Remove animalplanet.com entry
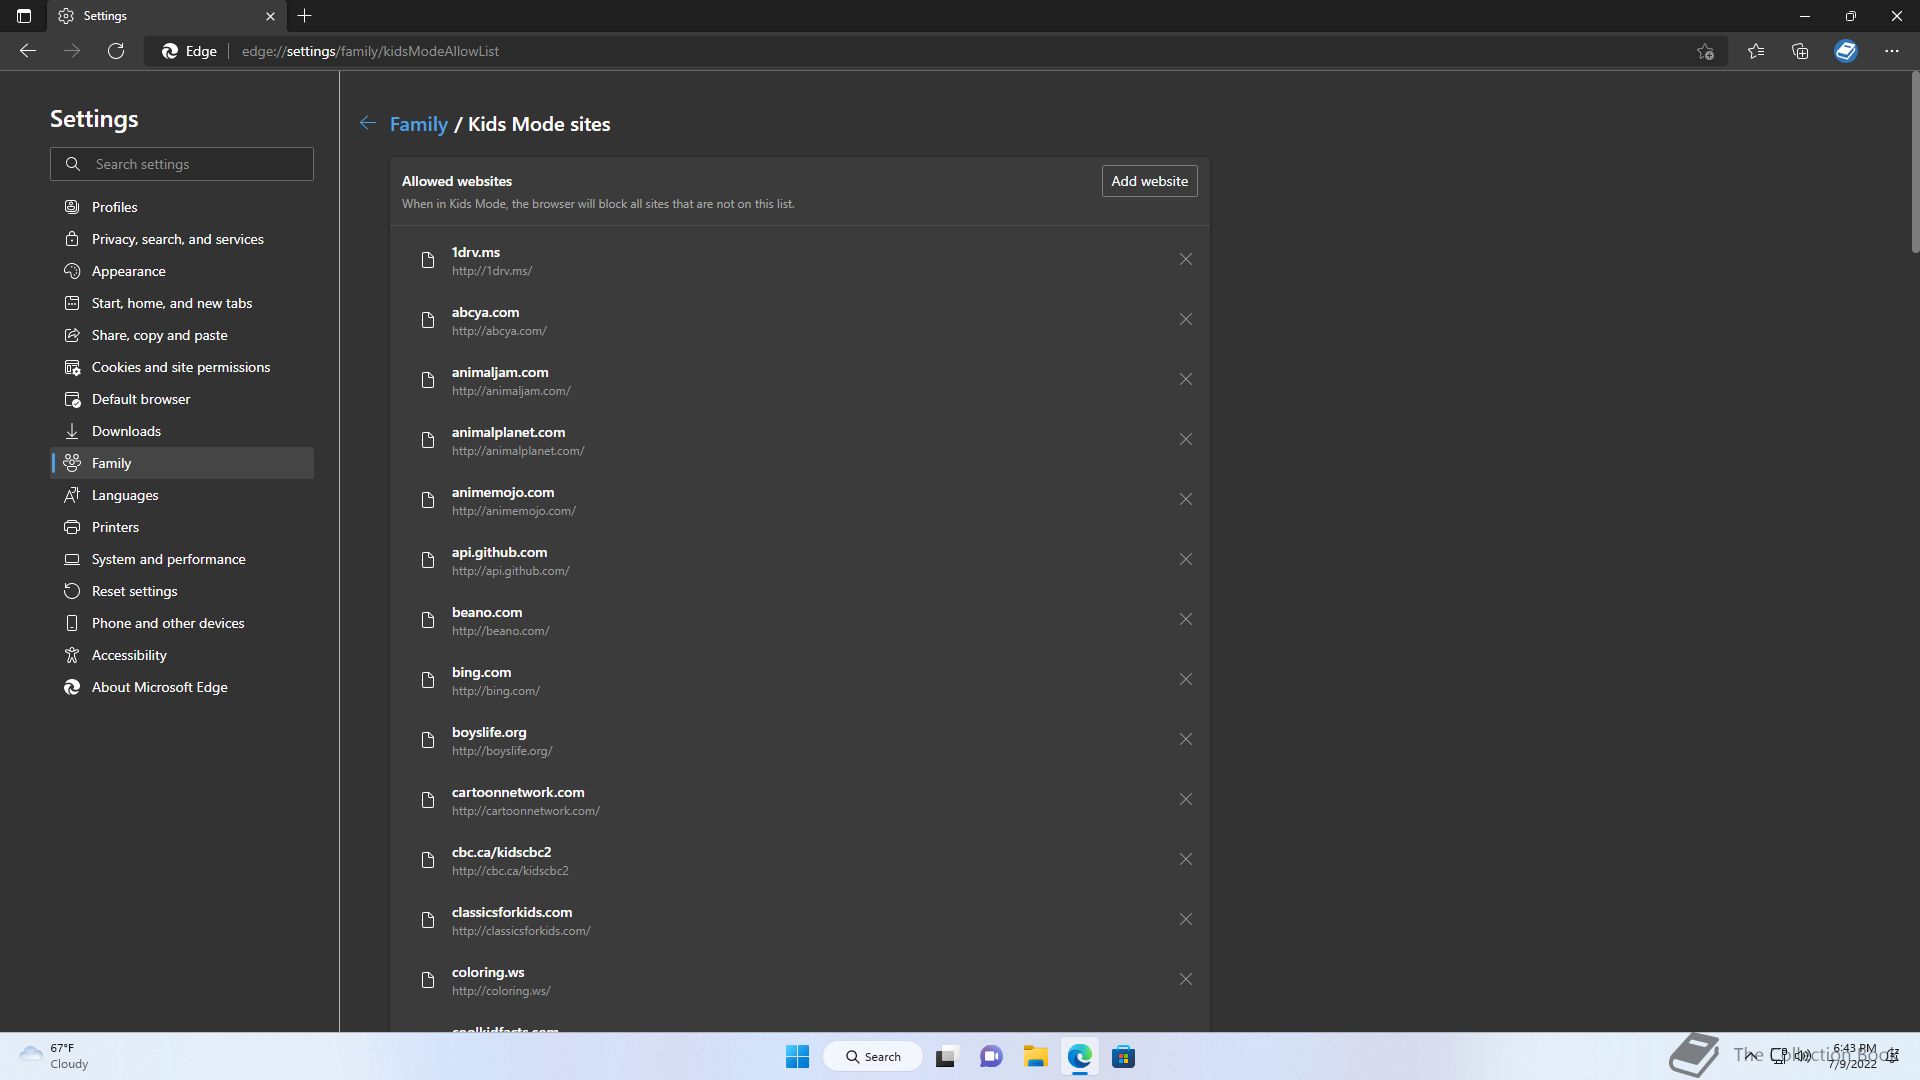Image resolution: width=1920 pixels, height=1080 pixels. (1185, 440)
